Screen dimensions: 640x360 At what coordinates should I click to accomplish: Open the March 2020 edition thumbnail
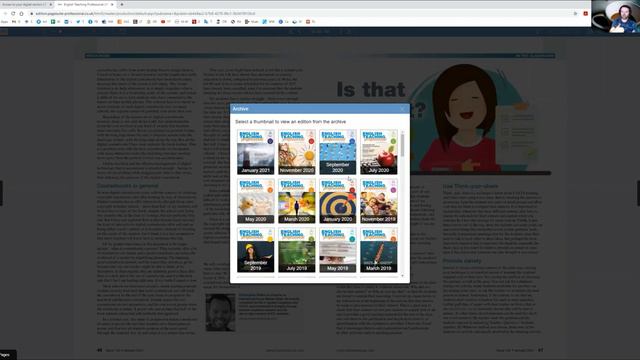coord(297,201)
